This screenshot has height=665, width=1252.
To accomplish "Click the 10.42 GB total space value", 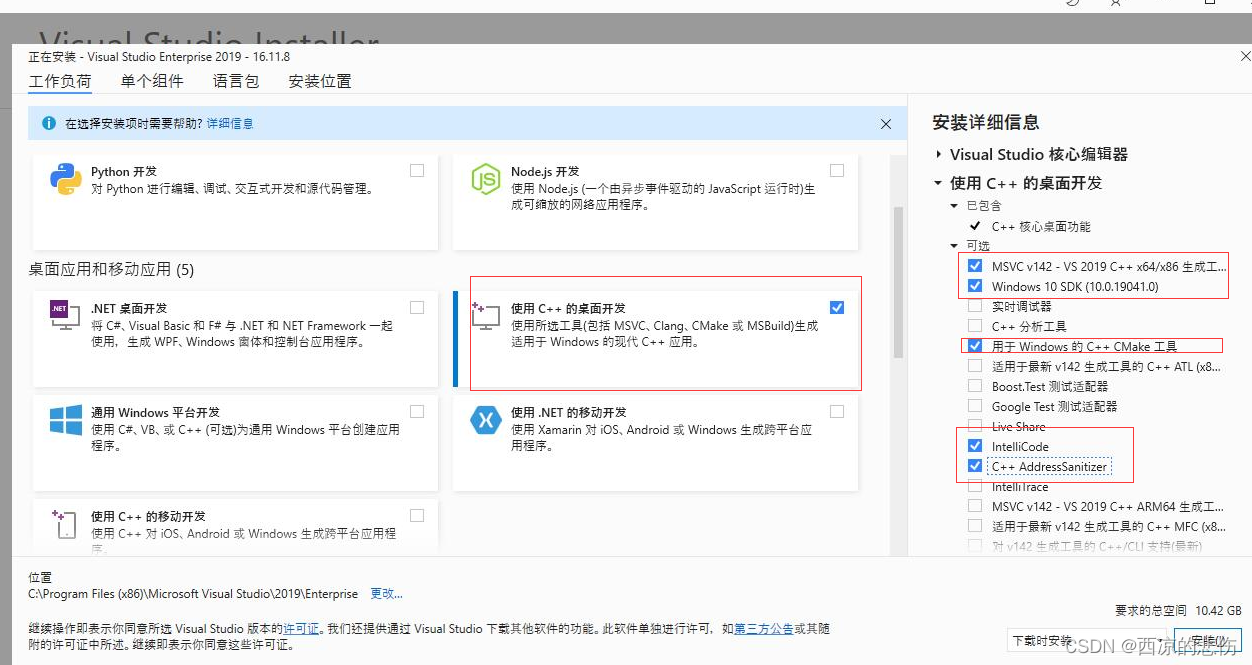I will tap(1219, 610).
